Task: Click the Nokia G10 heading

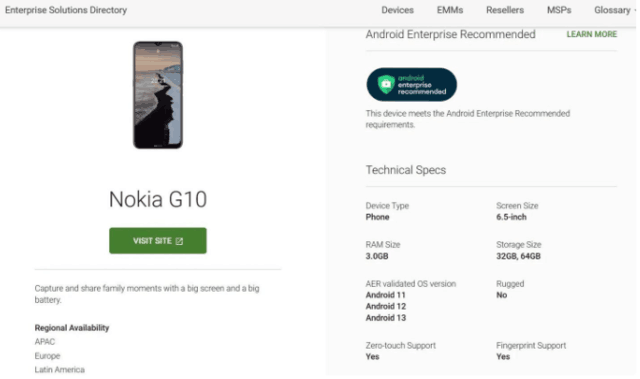Action: click(158, 199)
